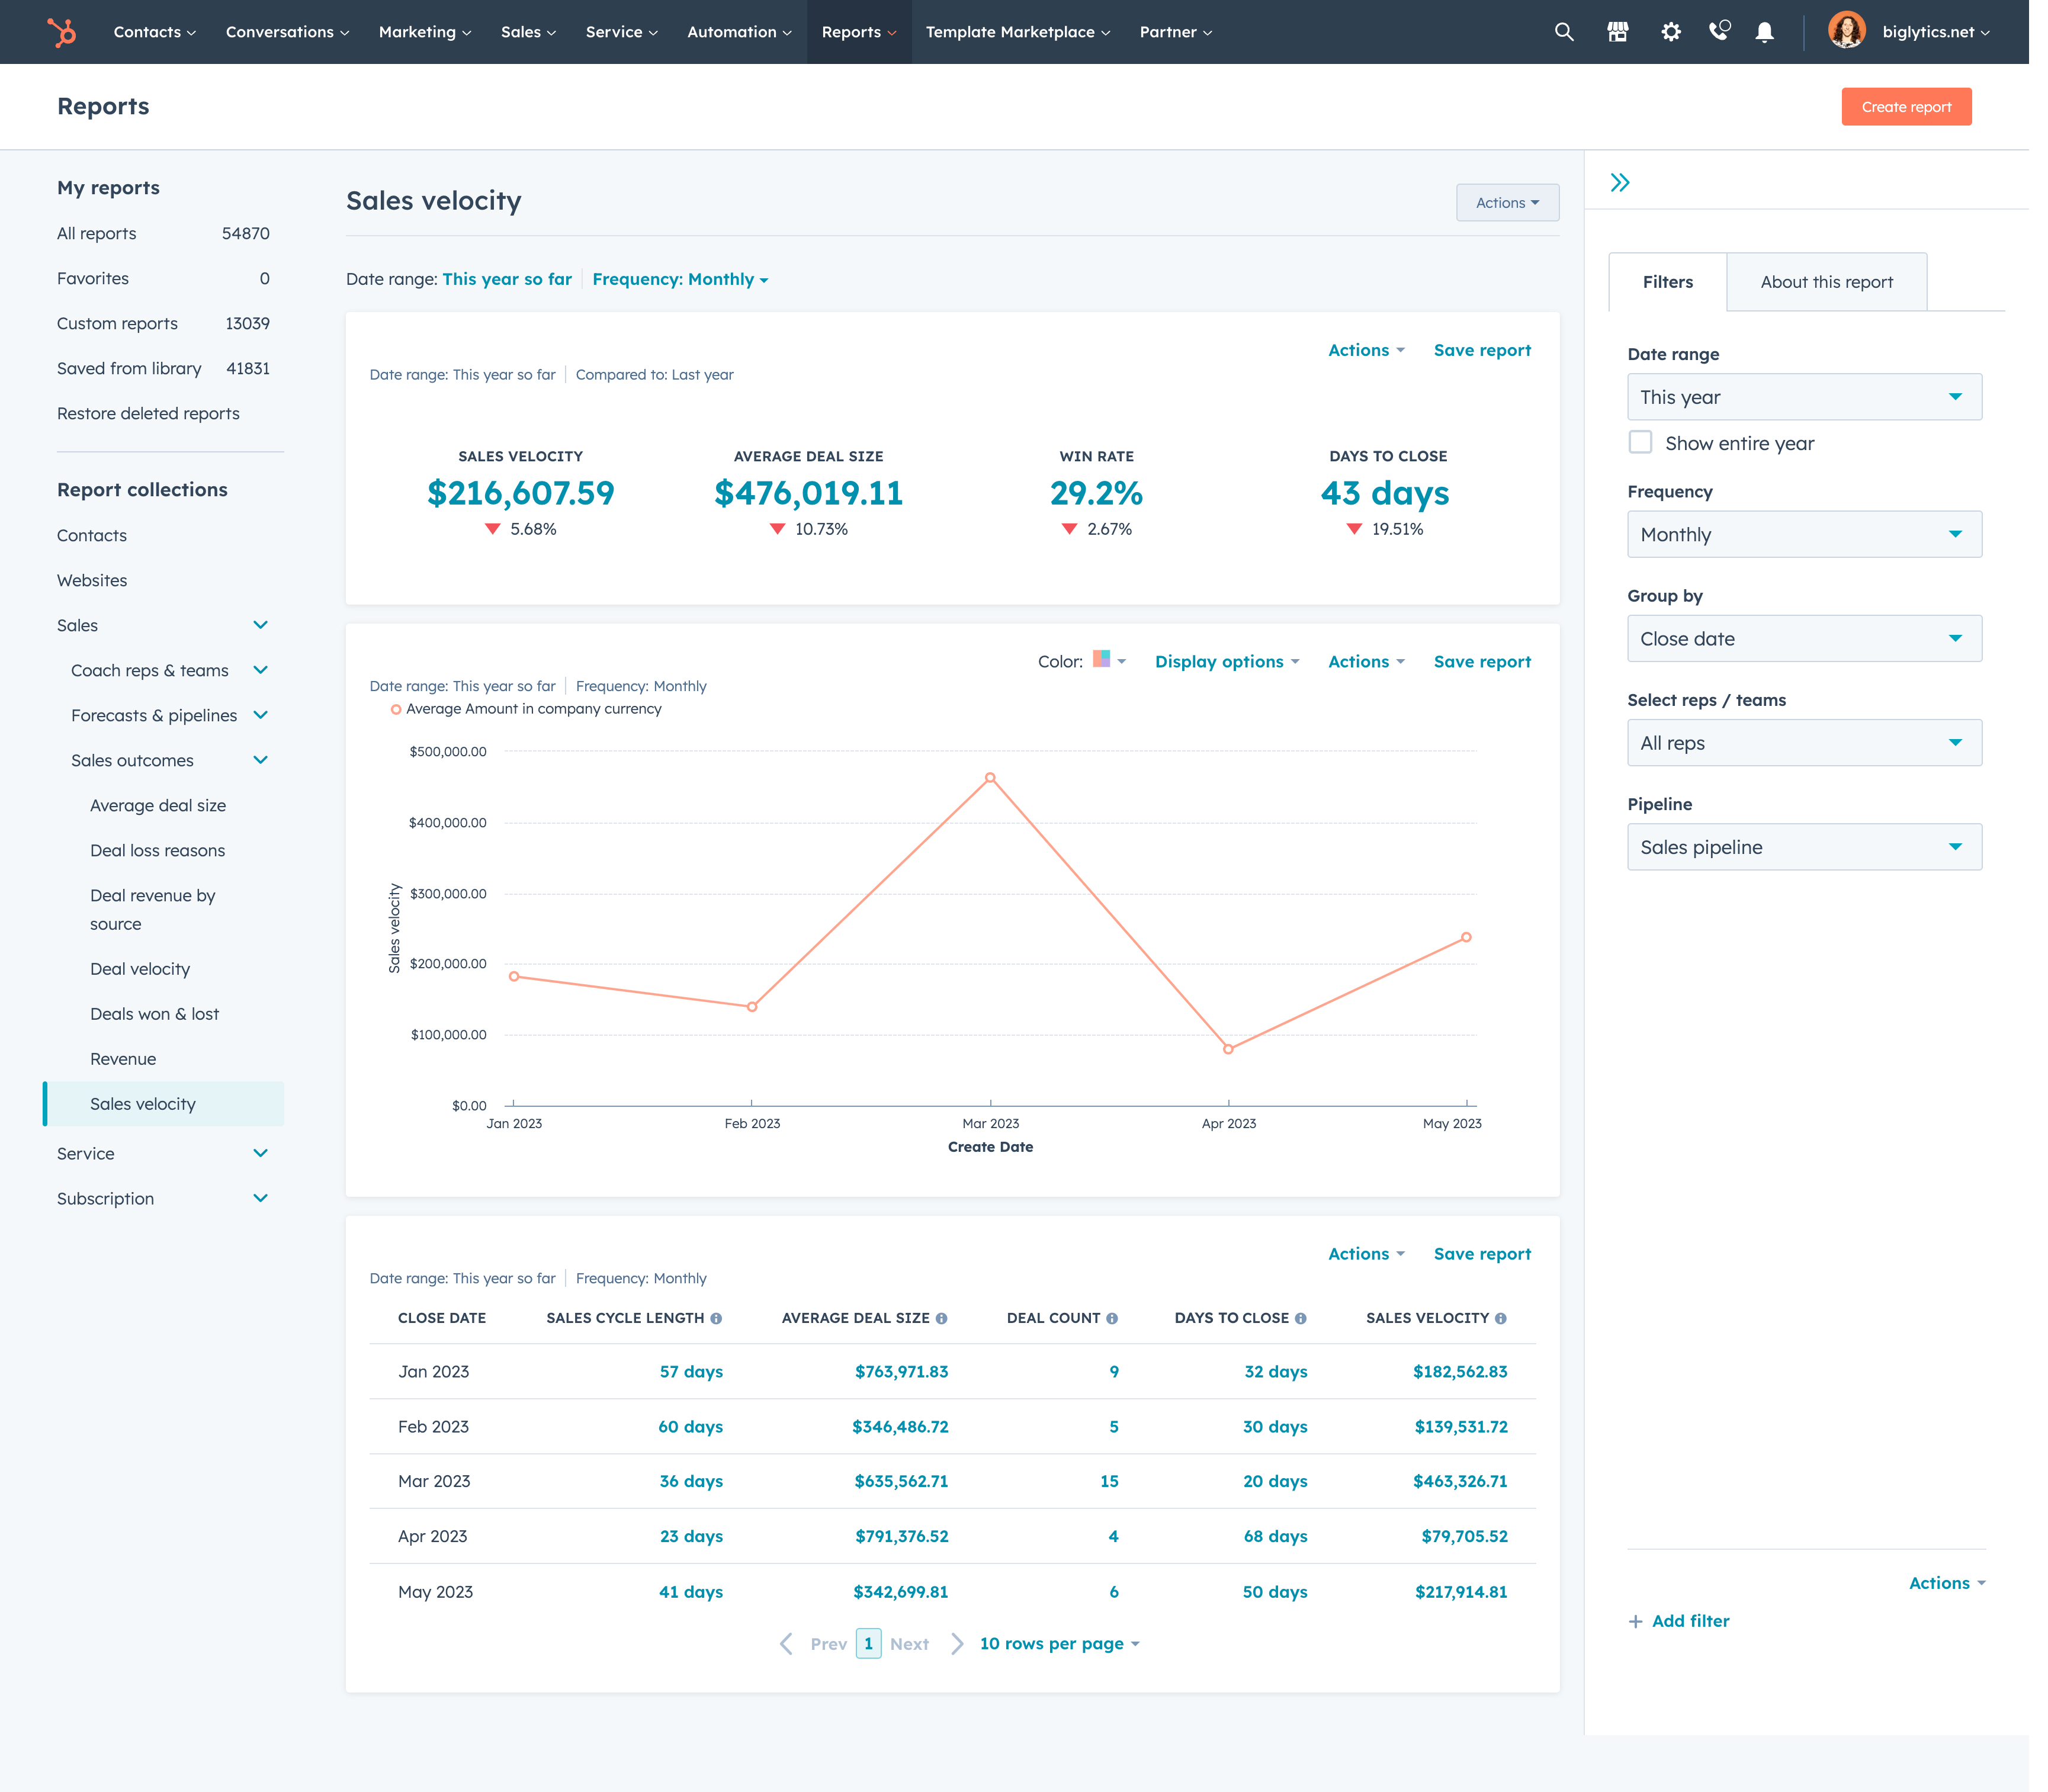Open the settings gear icon

click(1670, 31)
